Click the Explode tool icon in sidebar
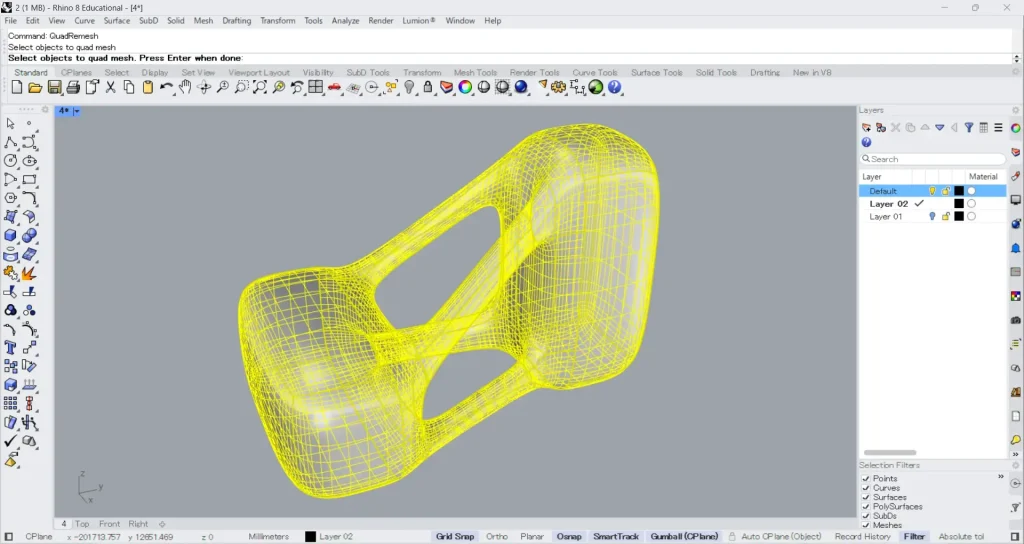The height and width of the screenshot is (544, 1024). pyautogui.click(x=29, y=273)
